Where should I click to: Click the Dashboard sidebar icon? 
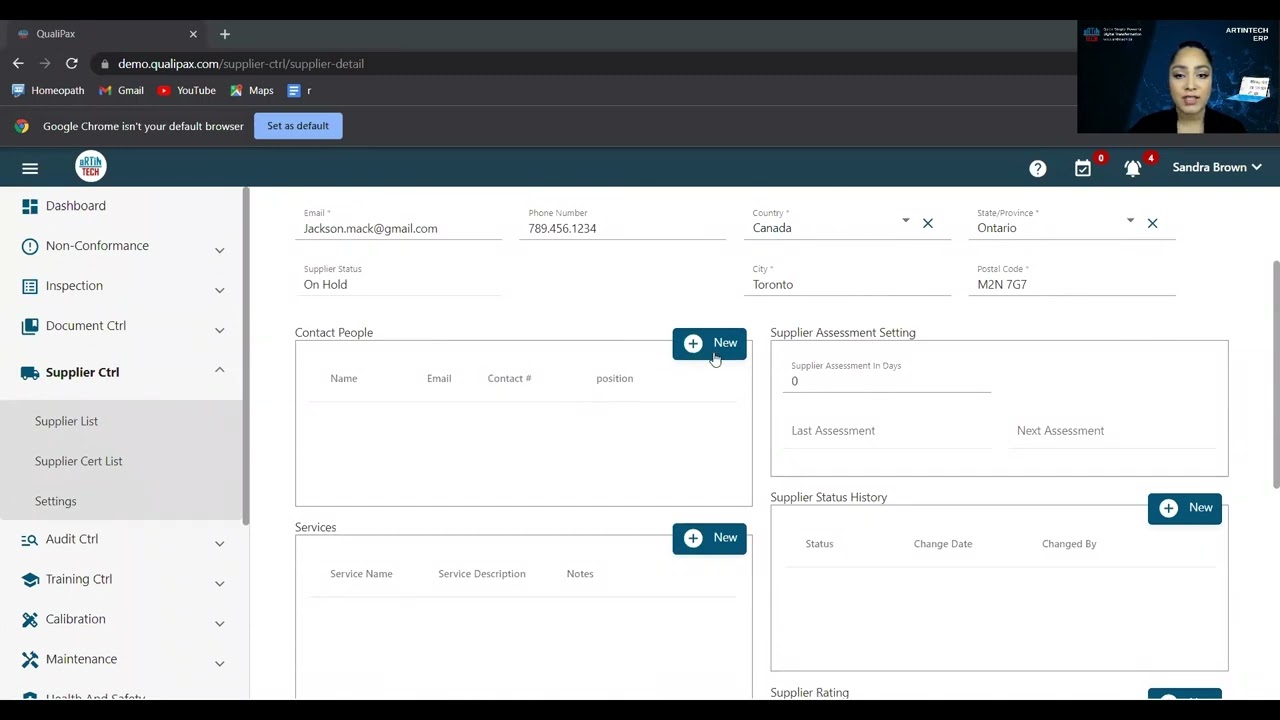[30, 206]
